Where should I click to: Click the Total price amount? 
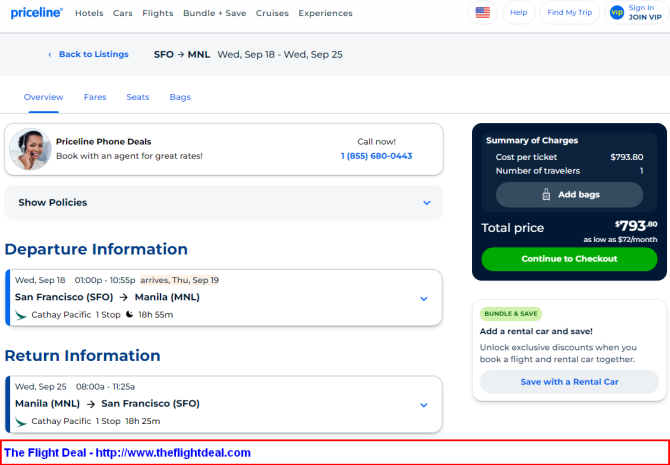(x=636, y=226)
